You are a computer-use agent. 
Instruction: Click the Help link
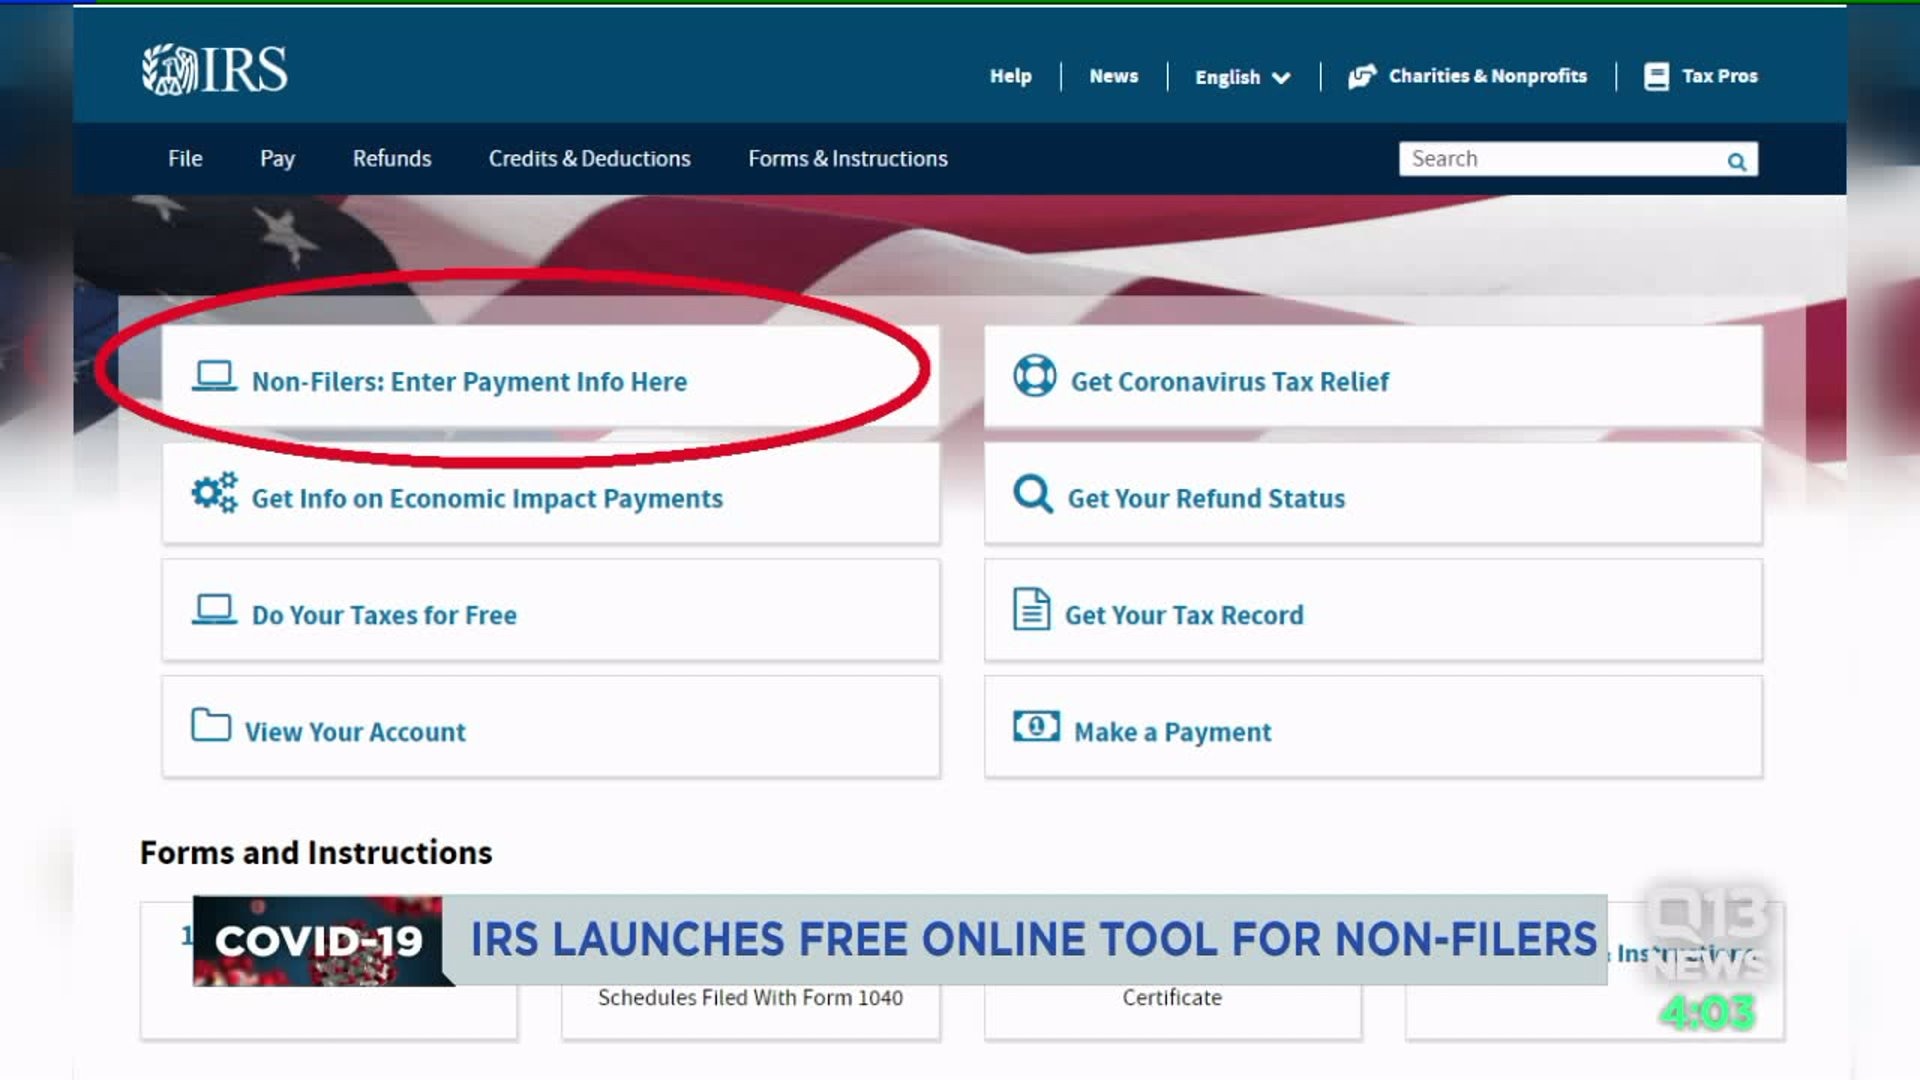(x=1010, y=76)
